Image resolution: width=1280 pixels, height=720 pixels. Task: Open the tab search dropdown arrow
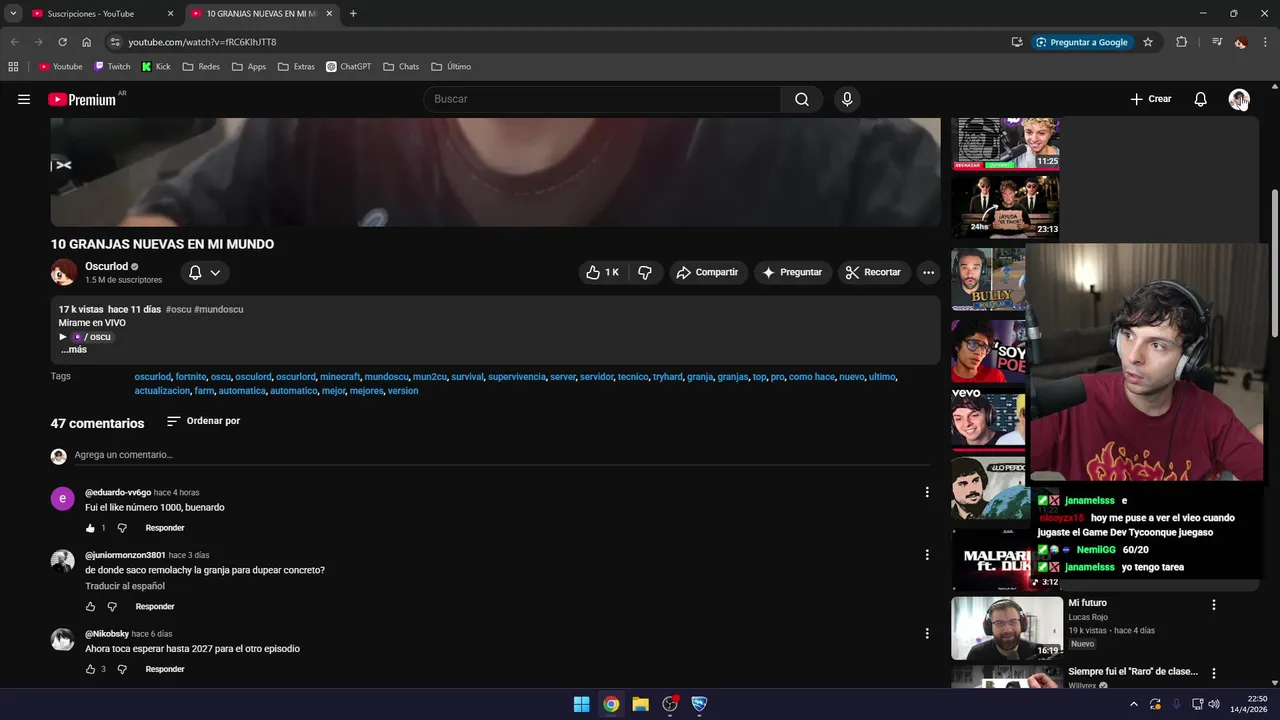[13, 14]
